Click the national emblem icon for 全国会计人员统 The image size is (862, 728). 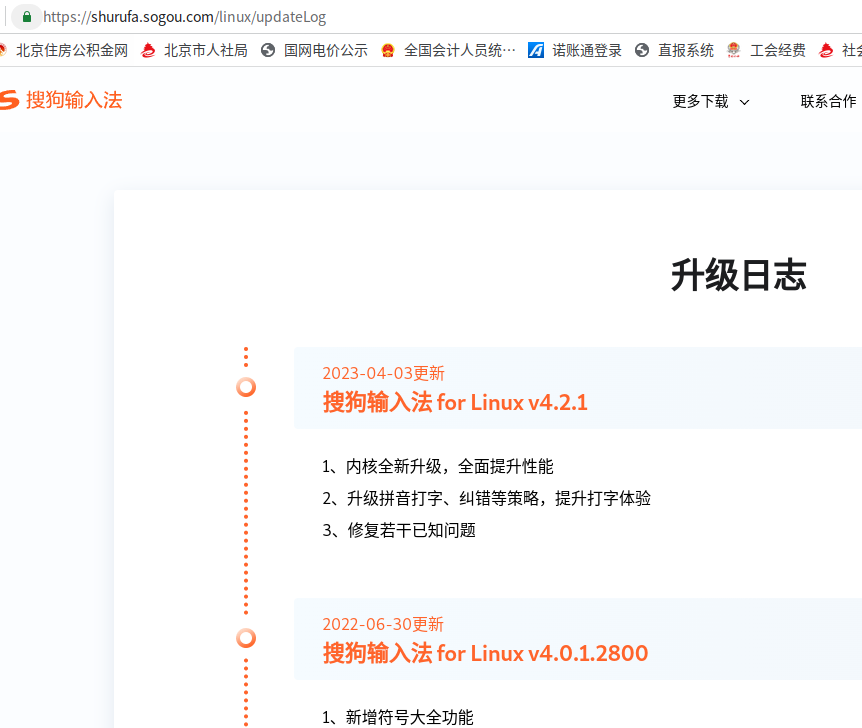click(x=388, y=51)
